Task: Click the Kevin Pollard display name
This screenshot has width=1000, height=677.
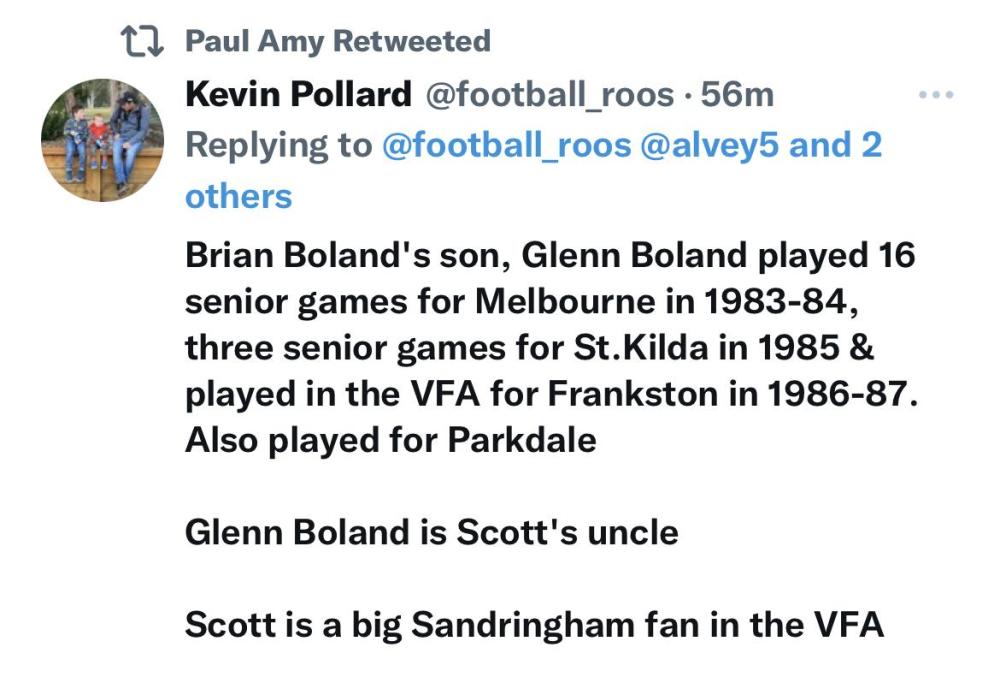Action: pos(299,95)
